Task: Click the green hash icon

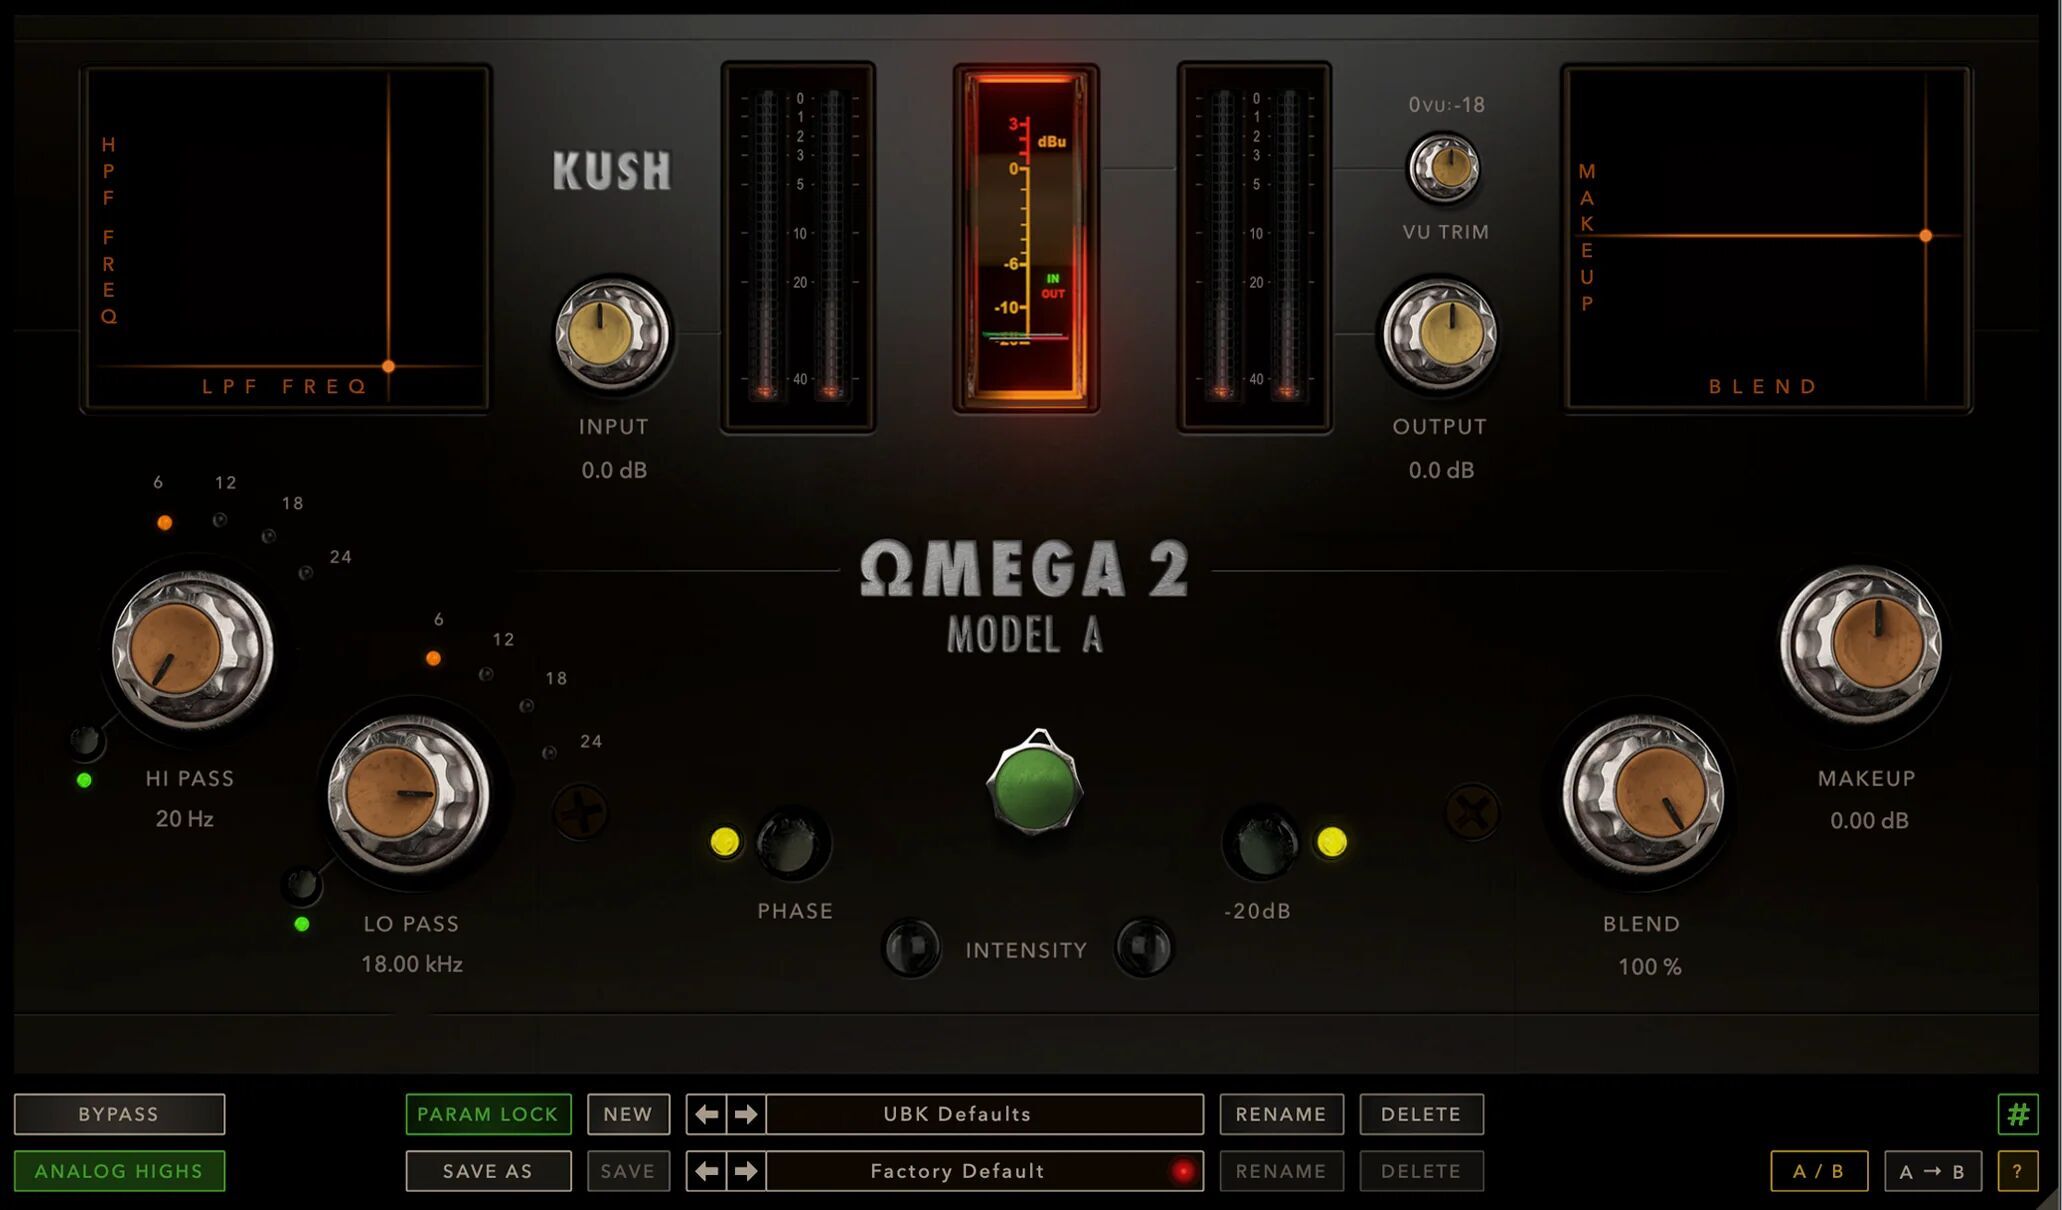Action: pyautogui.click(x=2018, y=1114)
